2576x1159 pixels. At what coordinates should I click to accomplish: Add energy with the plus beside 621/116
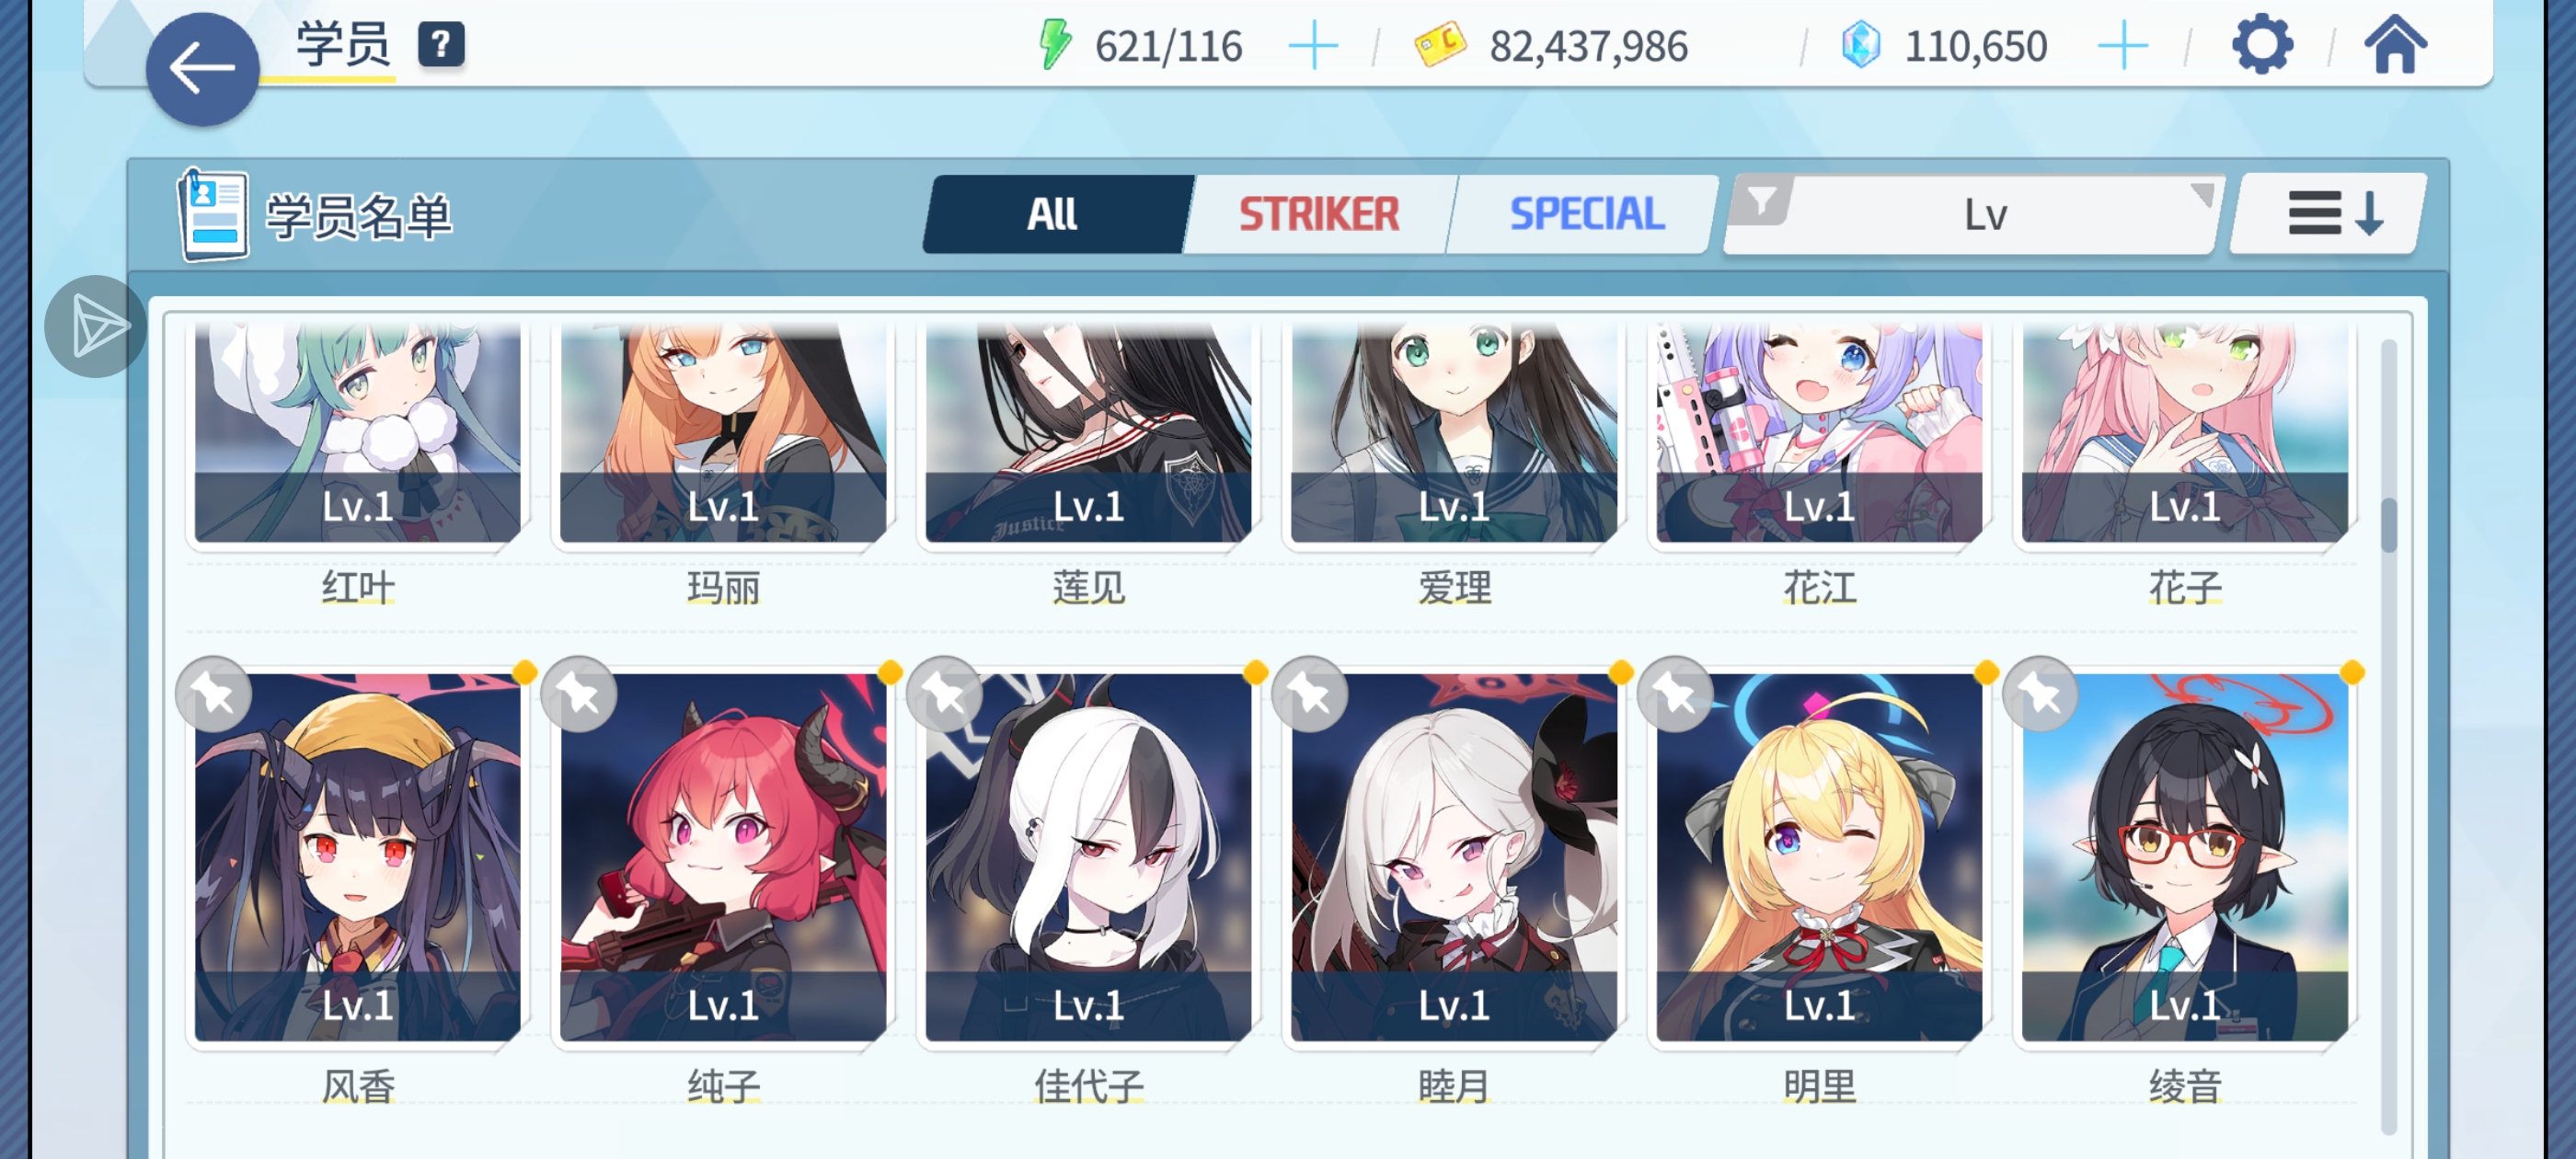tap(1312, 47)
